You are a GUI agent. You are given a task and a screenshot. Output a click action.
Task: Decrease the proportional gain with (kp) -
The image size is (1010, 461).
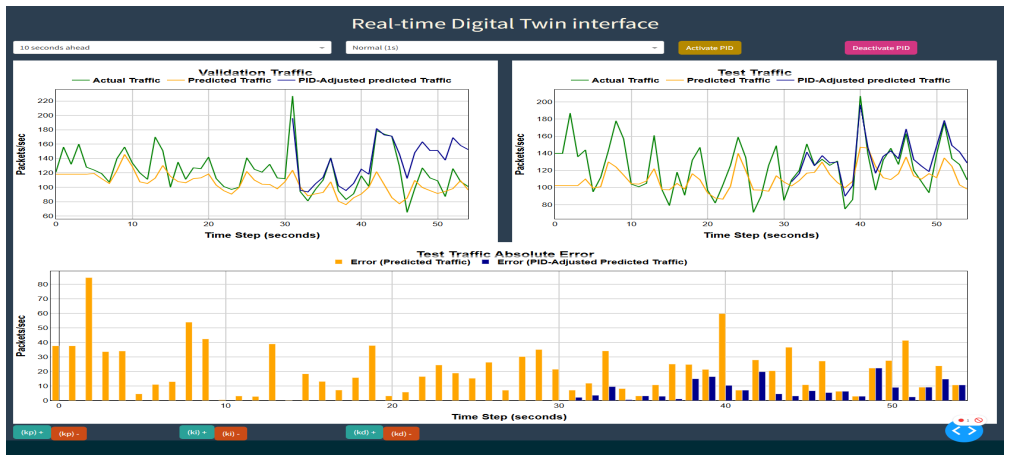(69, 434)
